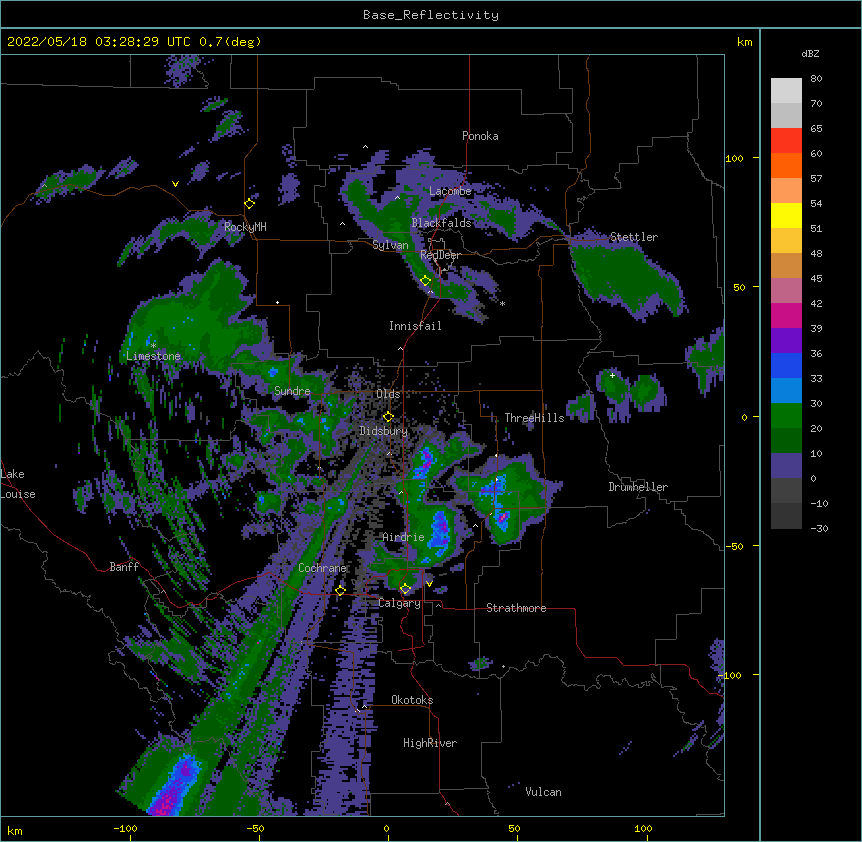
Task: Click the RedDeer city label
Action: [x=440, y=255]
